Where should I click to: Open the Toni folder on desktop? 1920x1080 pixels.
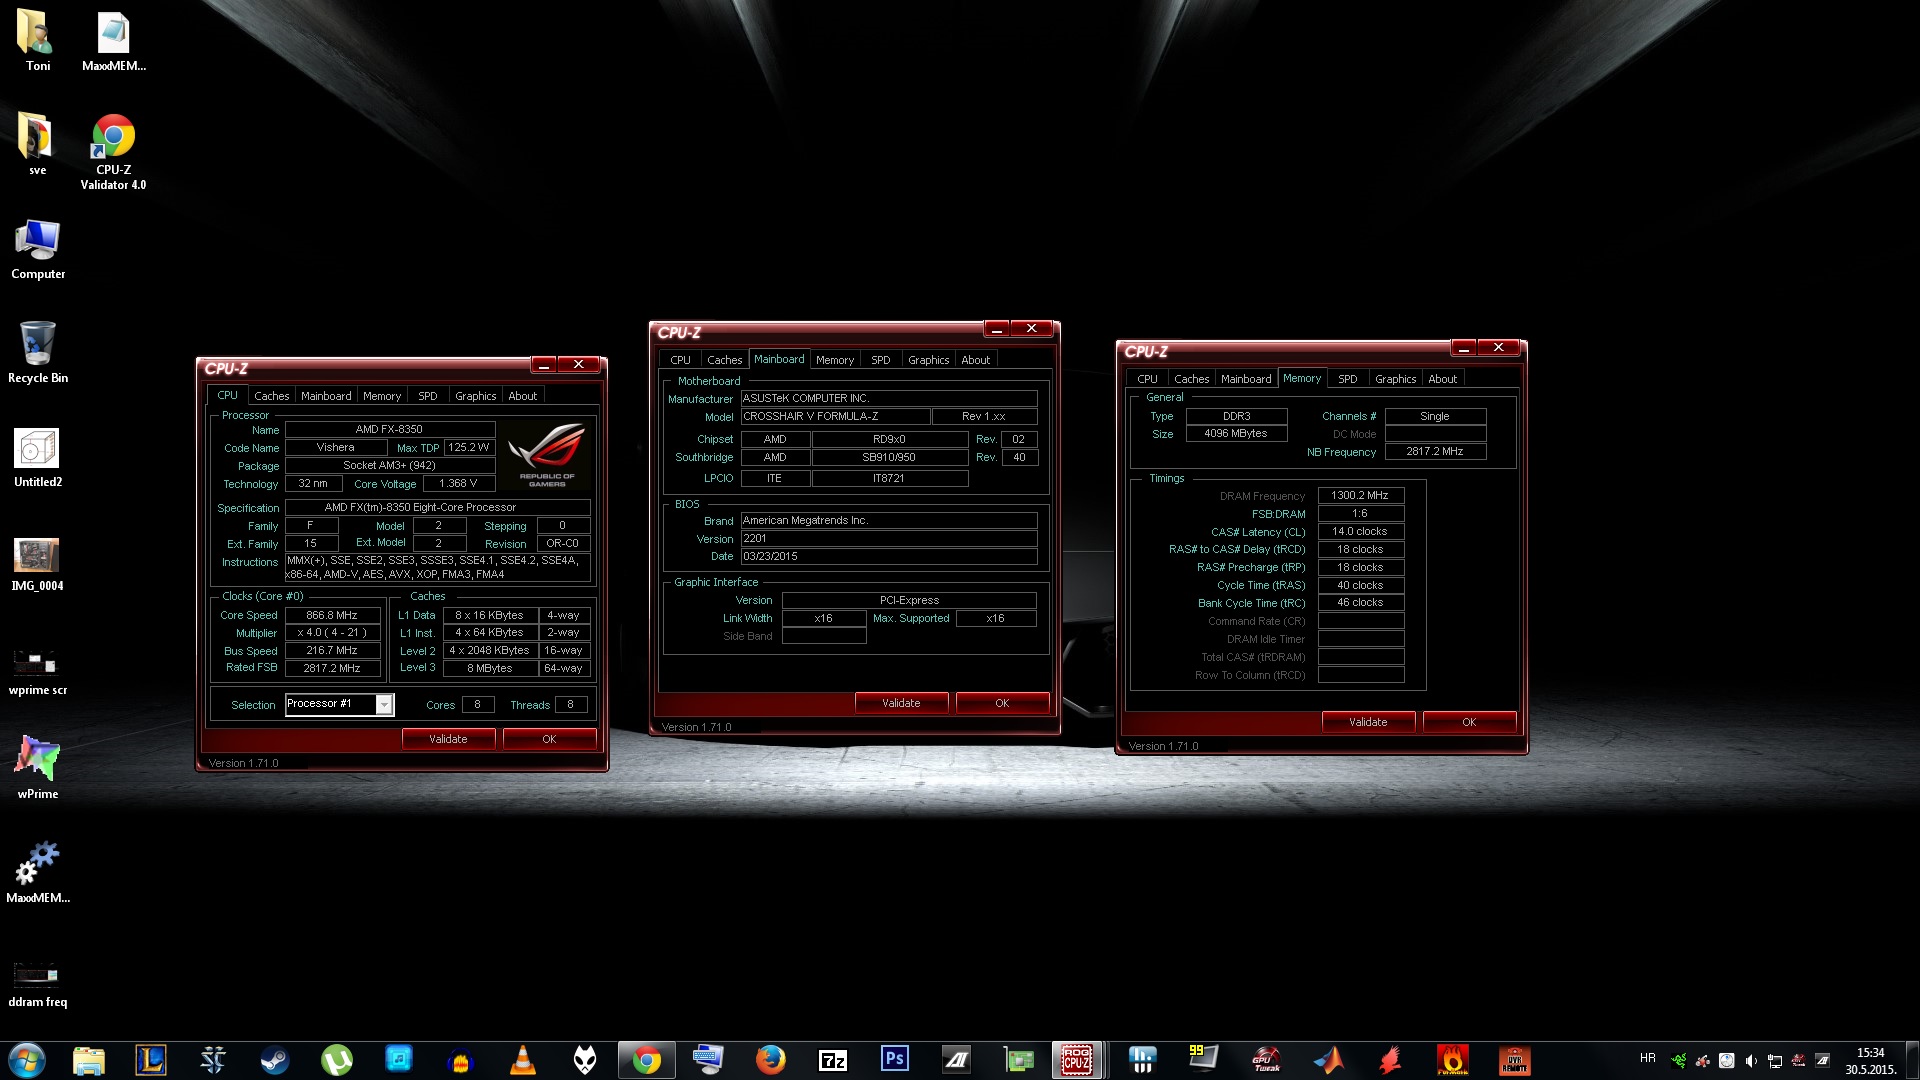click(x=37, y=40)
